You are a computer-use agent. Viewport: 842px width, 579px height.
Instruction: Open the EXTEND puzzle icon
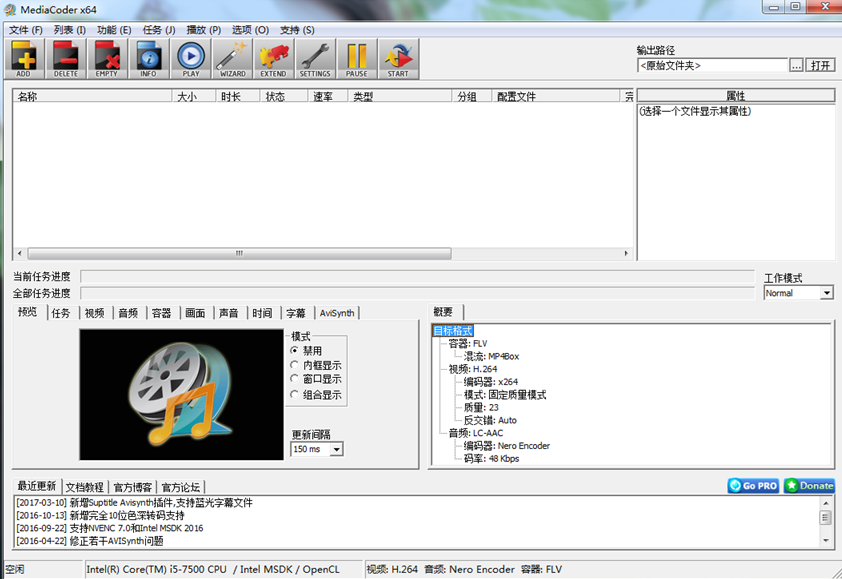273,58
